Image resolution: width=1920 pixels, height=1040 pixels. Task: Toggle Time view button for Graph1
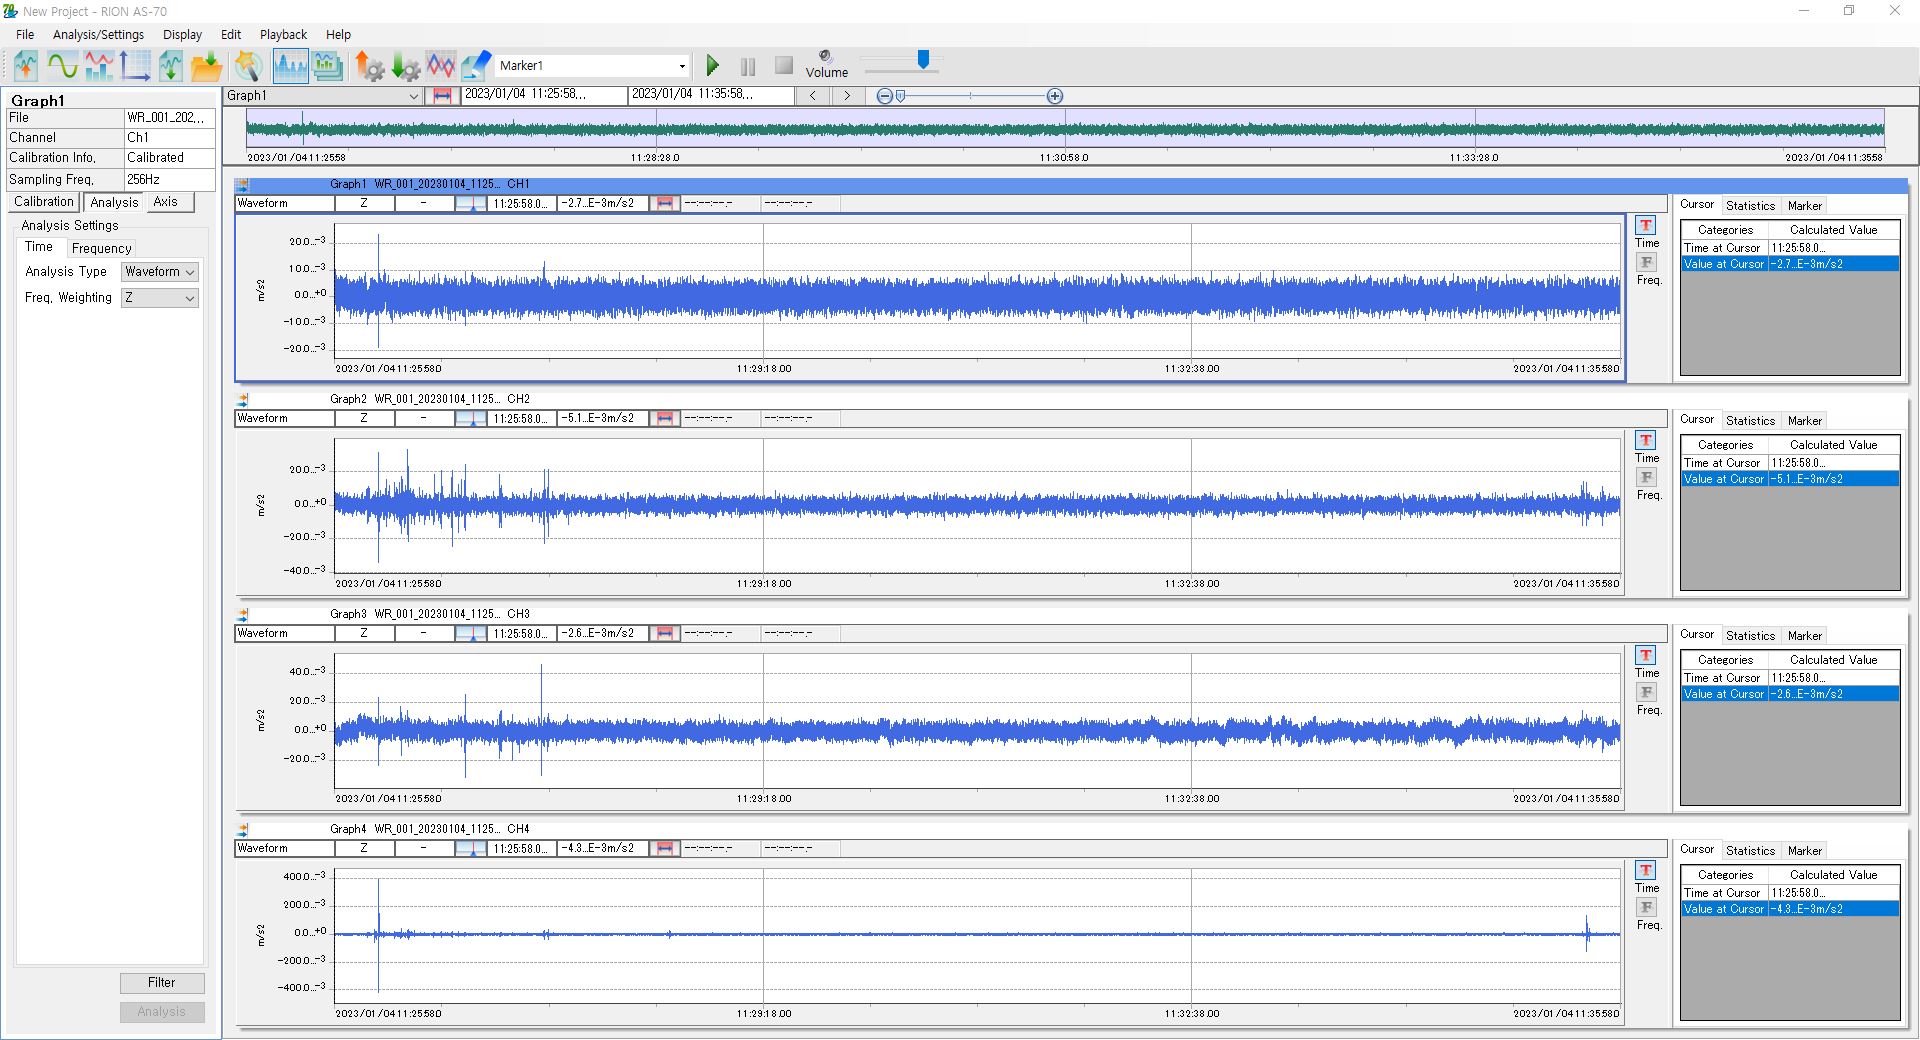(1645, 226)
